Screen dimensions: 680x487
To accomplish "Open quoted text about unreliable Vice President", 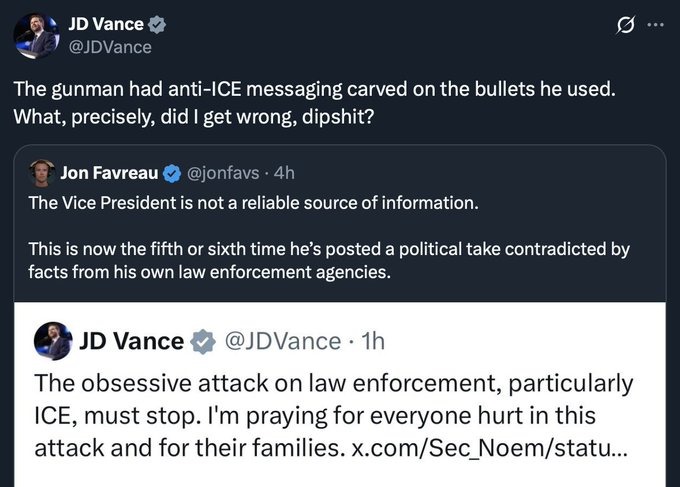I will tap(253, 205).
